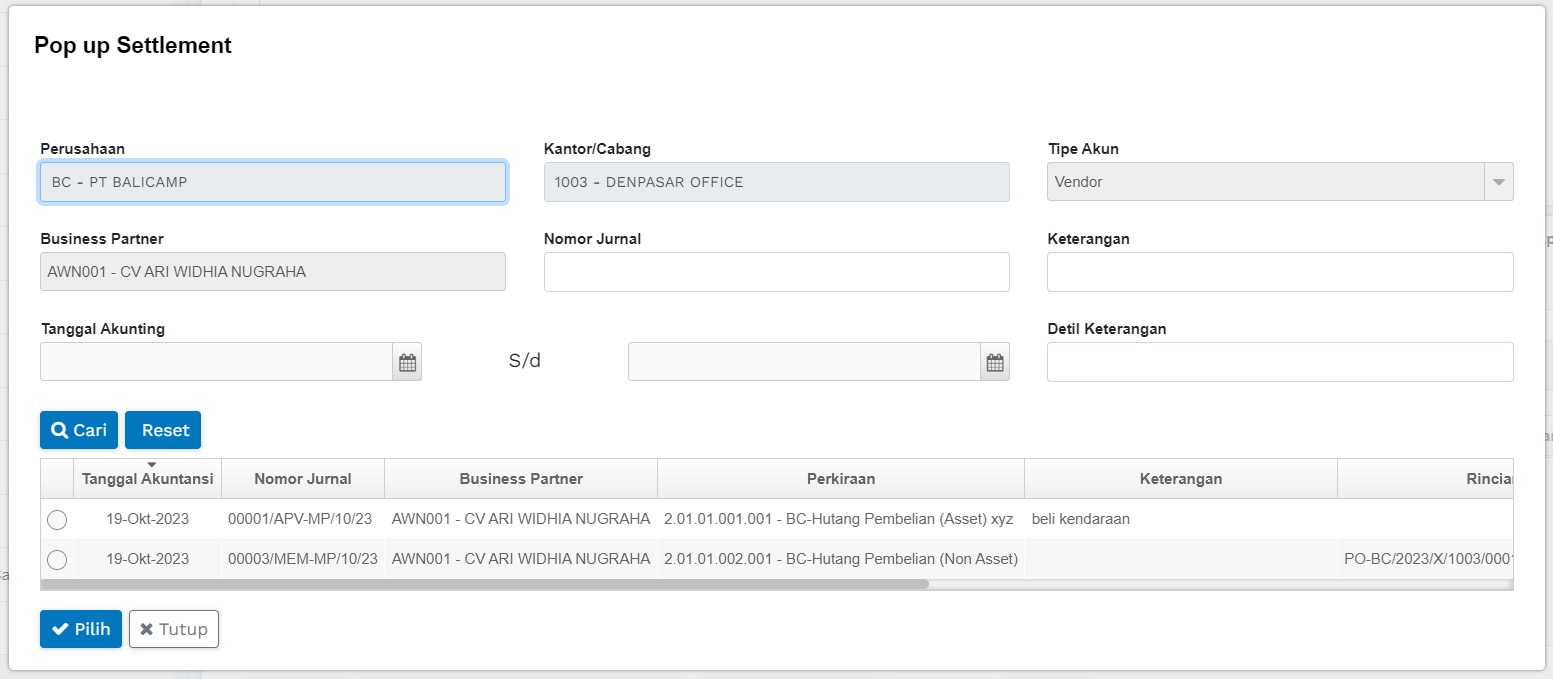Open the start date calendar picker
The image size is (1553, 679).
407,362
